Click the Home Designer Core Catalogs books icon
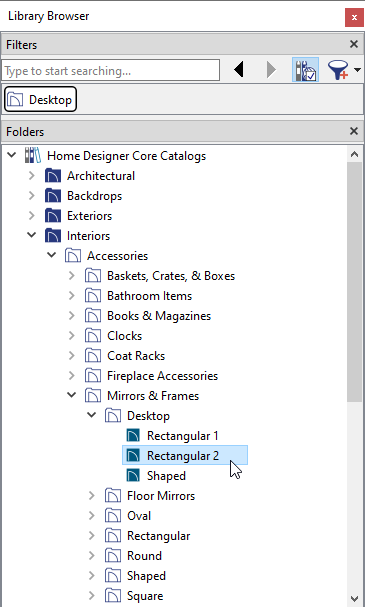 (33, 155)
